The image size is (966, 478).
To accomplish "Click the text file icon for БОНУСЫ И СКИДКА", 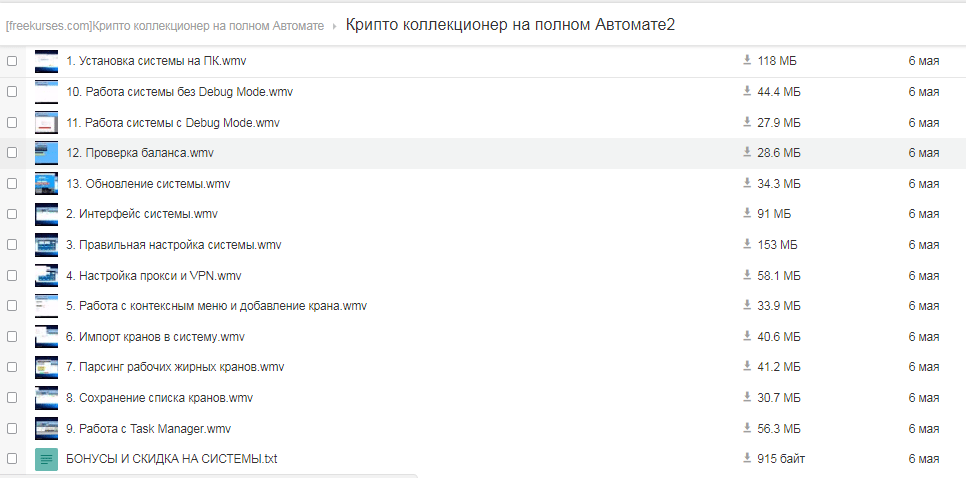I will point(46,459).
